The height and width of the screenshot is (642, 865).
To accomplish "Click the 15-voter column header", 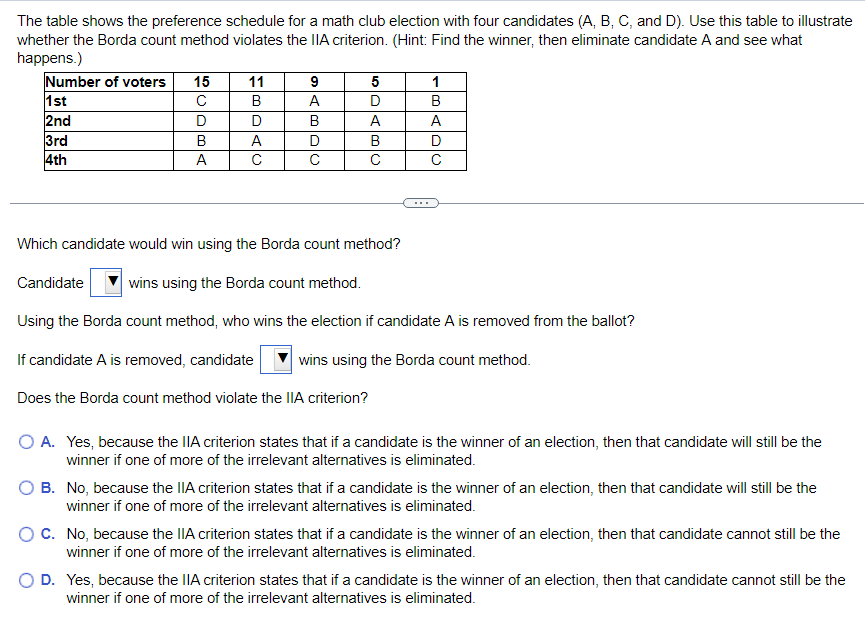I will coord(201,82).
